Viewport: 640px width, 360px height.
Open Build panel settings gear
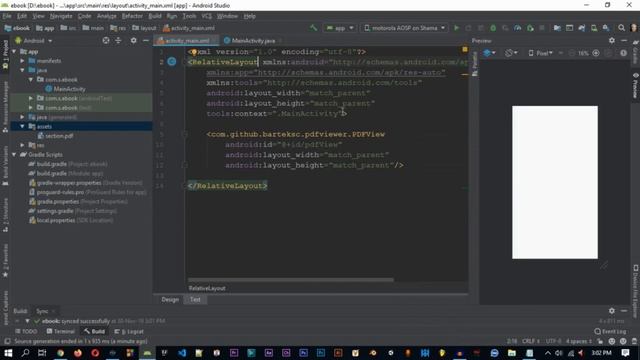(611, 311)
